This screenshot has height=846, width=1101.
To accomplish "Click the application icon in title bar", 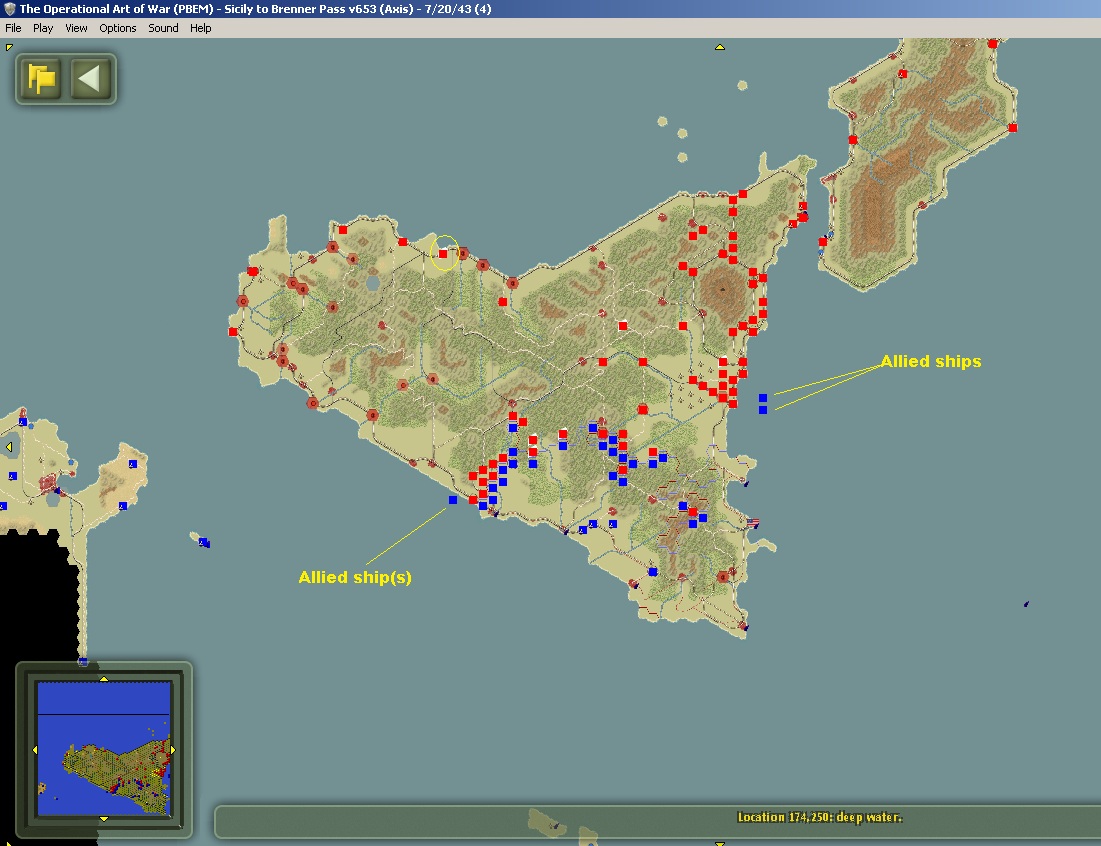I will click(x=10, y=9).
